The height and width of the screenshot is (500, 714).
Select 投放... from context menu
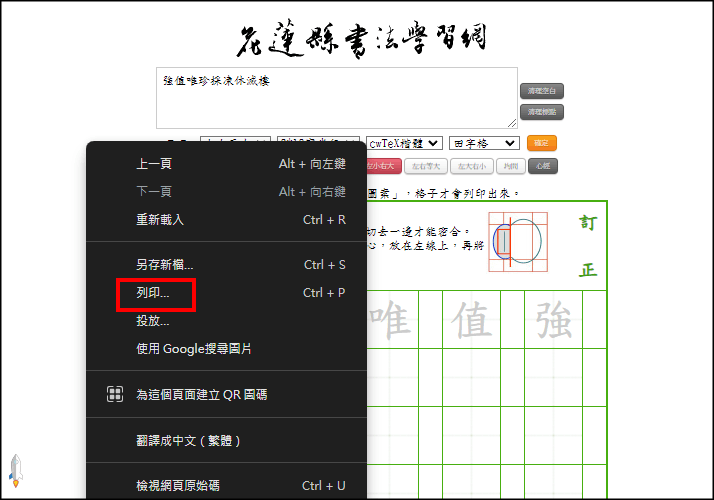click(x=226, y=321)
